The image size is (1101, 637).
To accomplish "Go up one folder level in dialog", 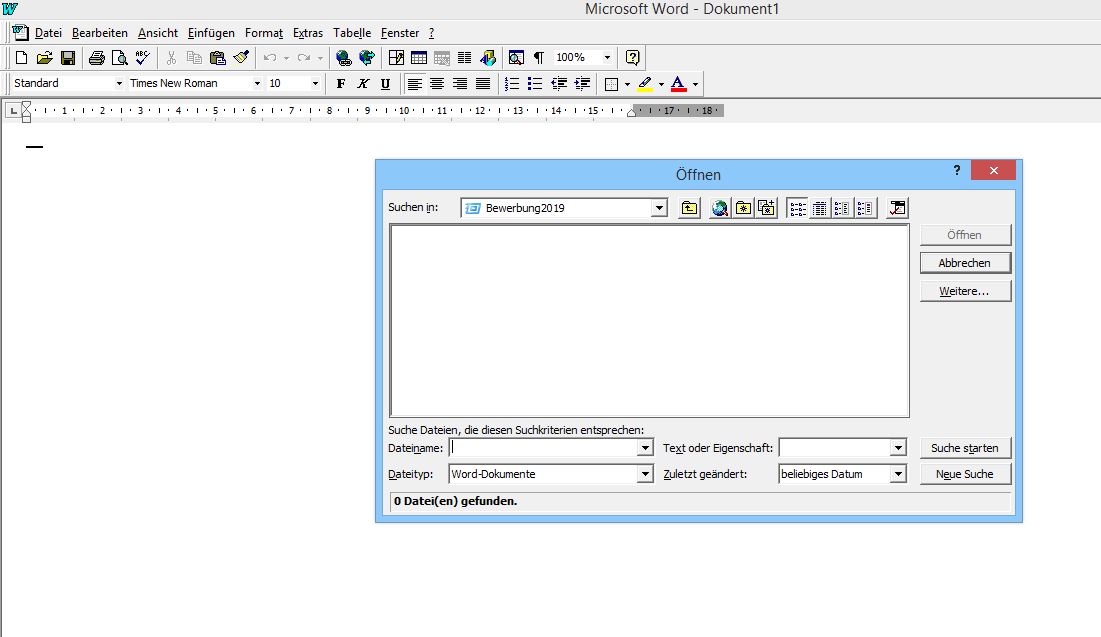I will point(690,208).
